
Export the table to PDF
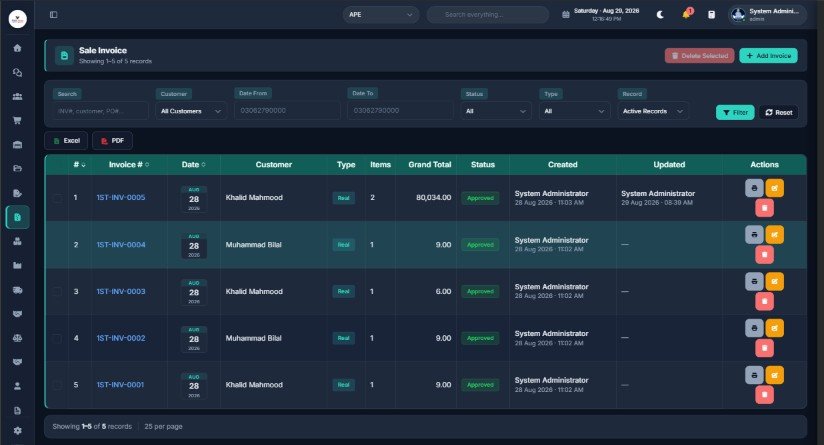[x=112, y=141]
